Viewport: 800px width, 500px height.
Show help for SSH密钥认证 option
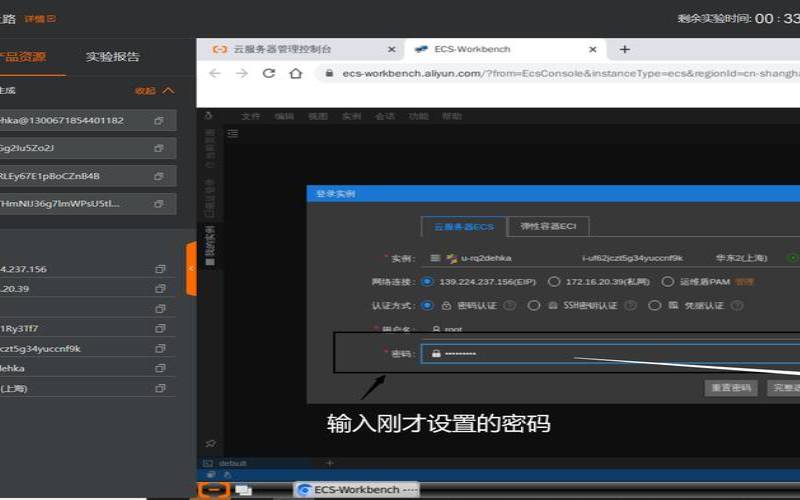pos(631,306)
